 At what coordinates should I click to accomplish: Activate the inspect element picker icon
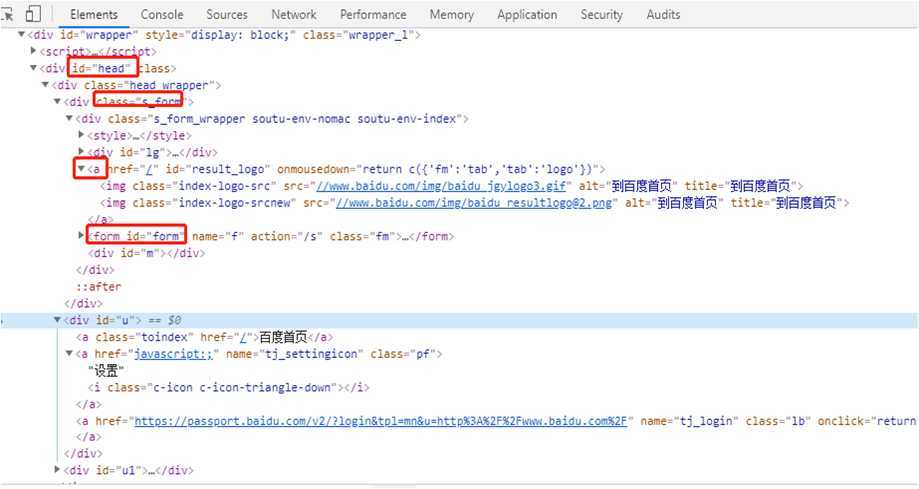(x=7, y=14)
